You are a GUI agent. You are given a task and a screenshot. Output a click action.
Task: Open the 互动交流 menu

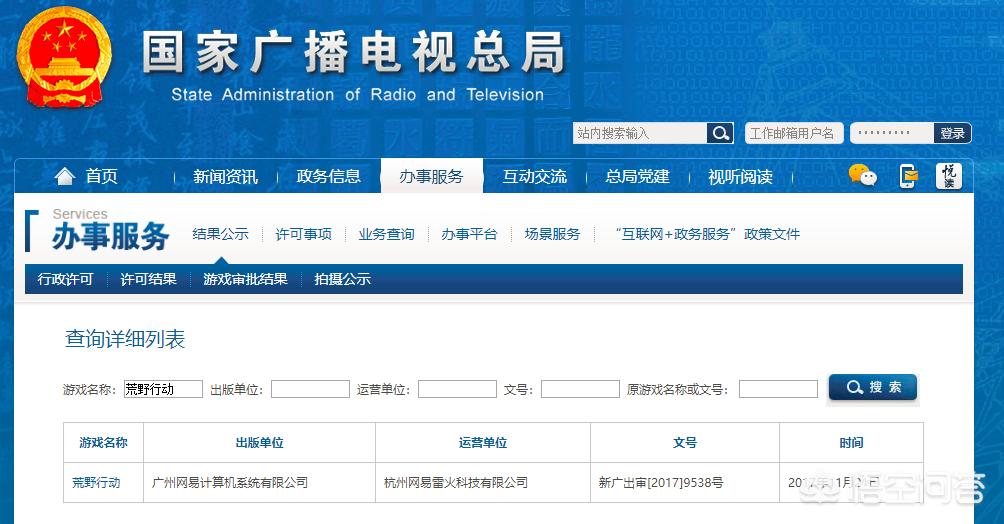click(535, 176)
